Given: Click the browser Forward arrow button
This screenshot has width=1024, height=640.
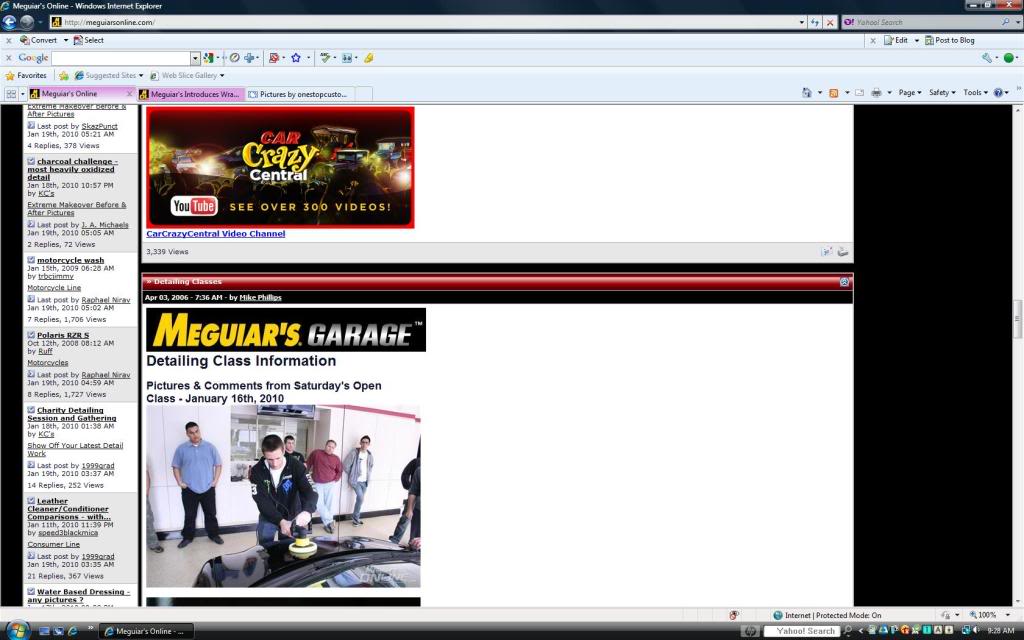Looking at the screenshot, I should 27,22.
